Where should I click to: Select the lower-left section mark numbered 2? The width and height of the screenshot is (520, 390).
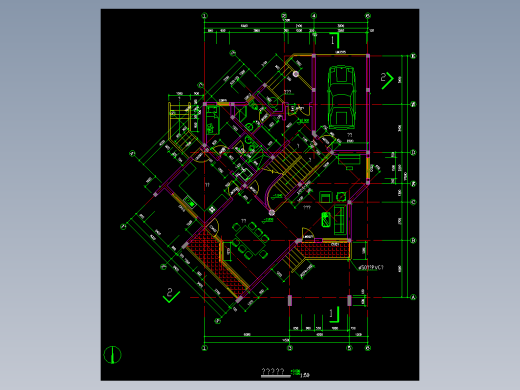171,295
